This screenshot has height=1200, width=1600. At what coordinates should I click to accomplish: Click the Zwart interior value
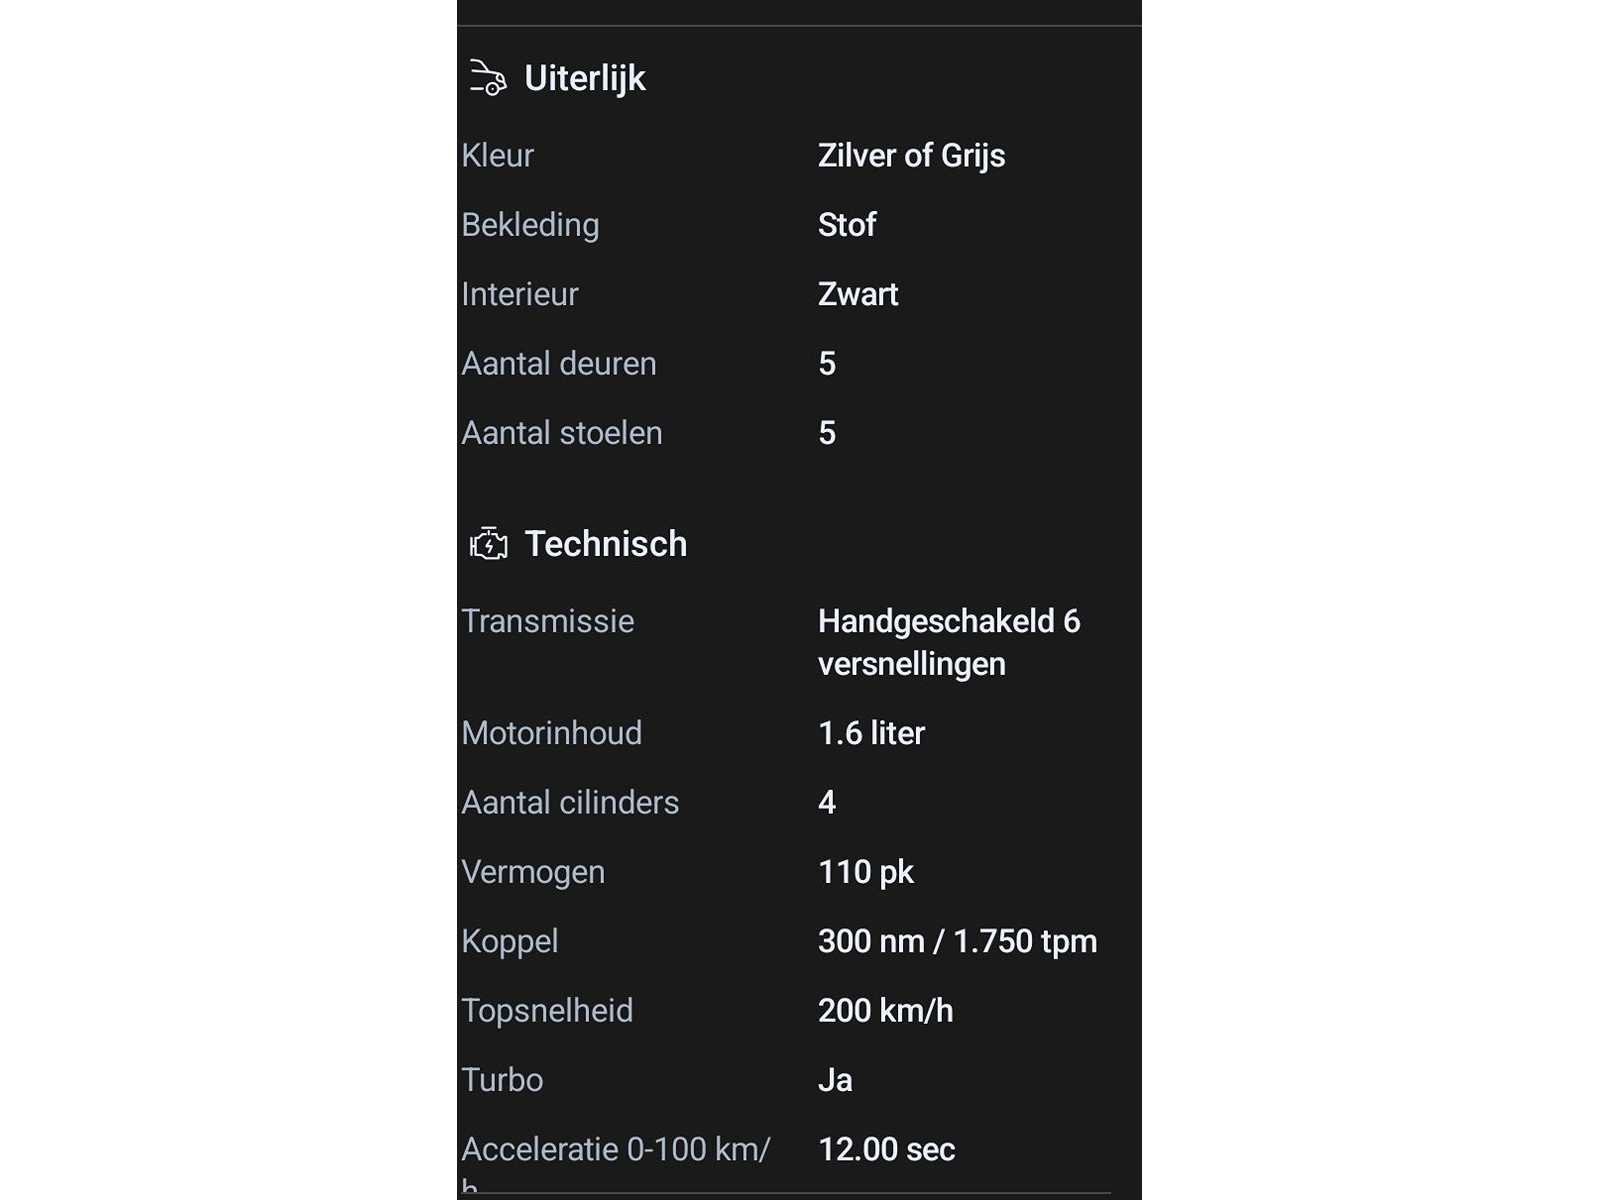[857, 295]
